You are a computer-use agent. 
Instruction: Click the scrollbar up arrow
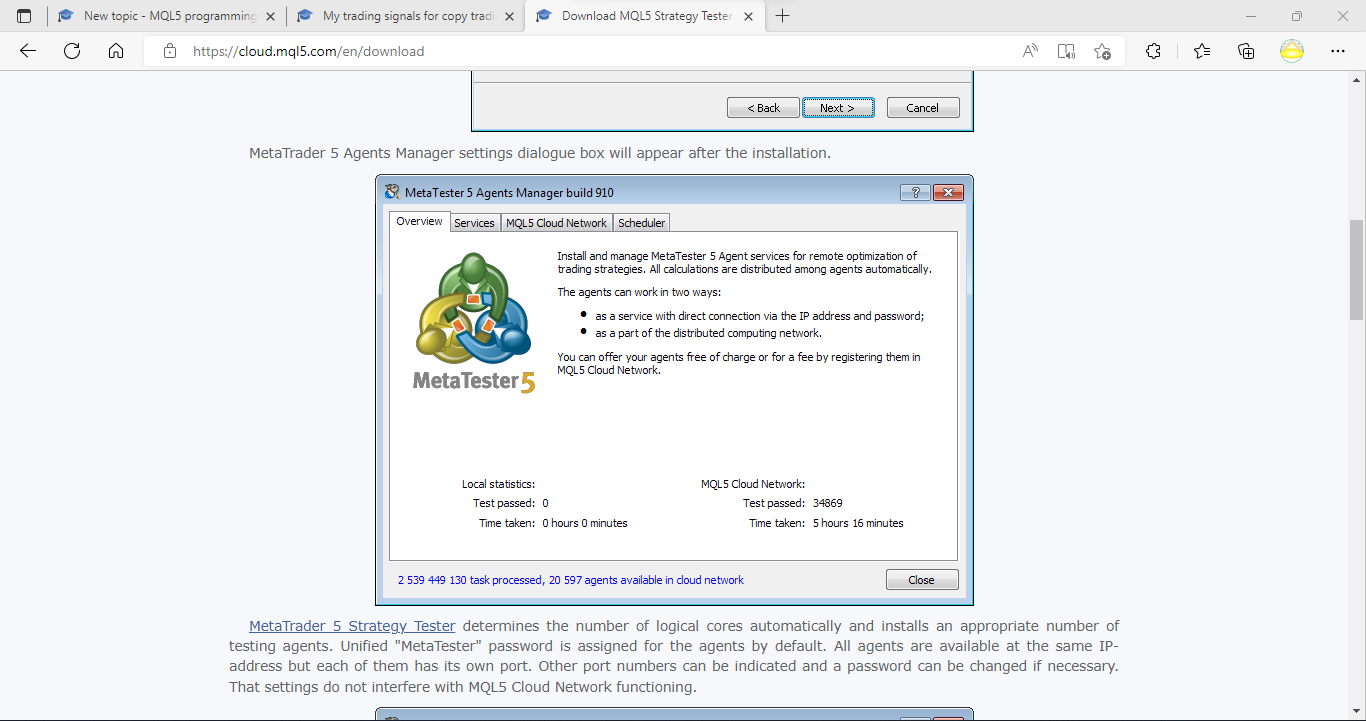[1357, 79]
